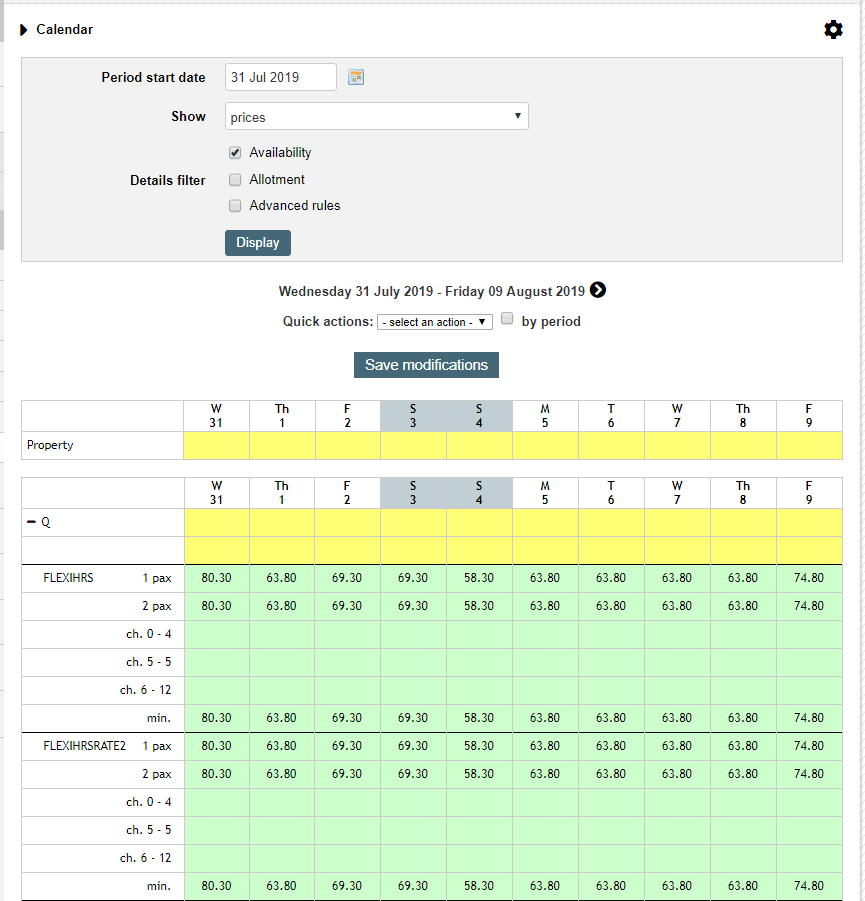Check the by period option
Screen dimensions: 865x901
[x=507, y=317]
